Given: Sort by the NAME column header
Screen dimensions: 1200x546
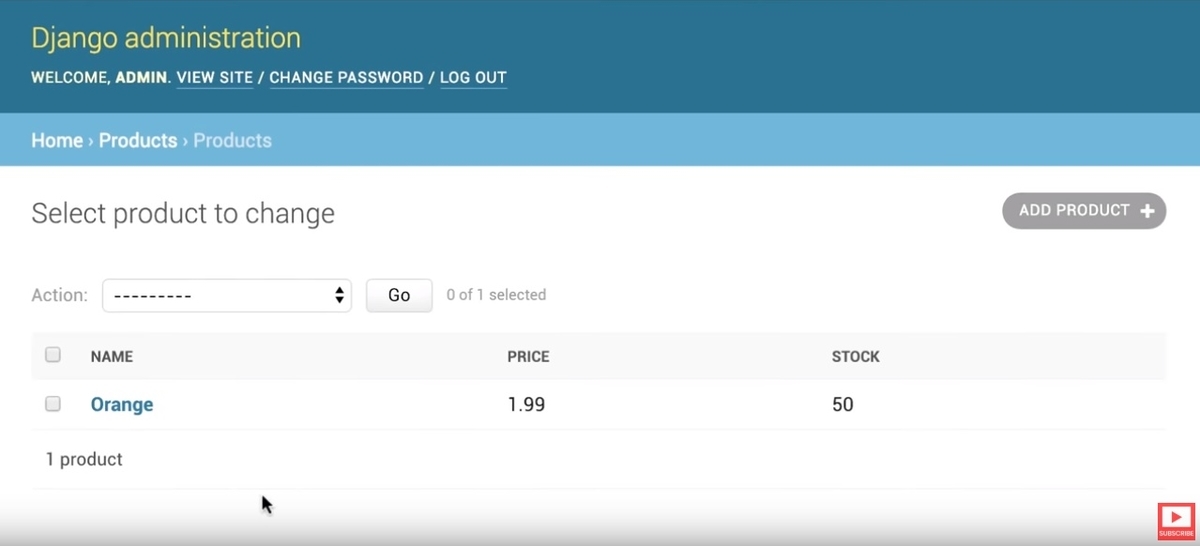Looking at the screenshot, I should click(x=112, y=356).
